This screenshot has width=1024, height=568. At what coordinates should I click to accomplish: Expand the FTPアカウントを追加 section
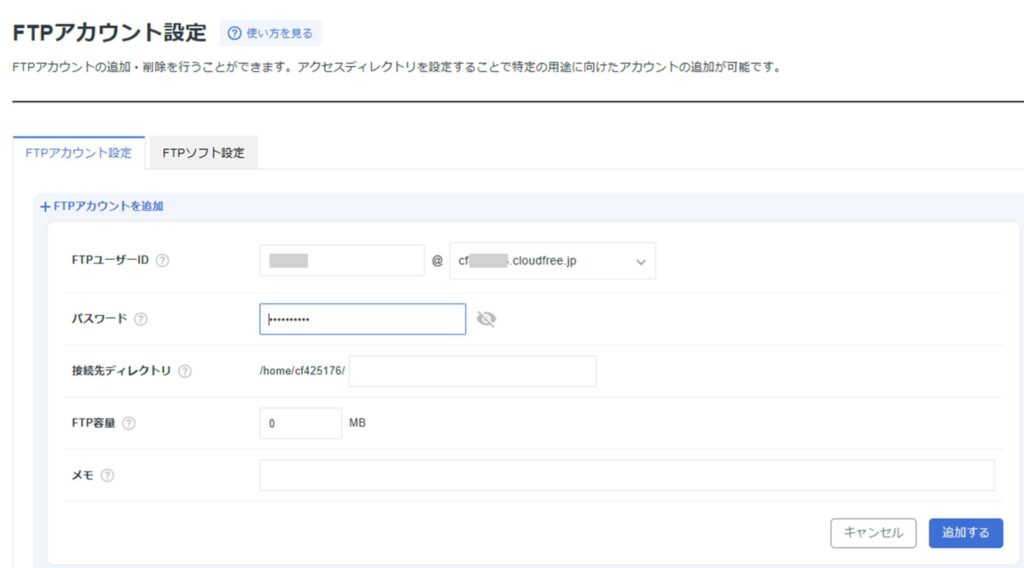click(x=102, y=206)
